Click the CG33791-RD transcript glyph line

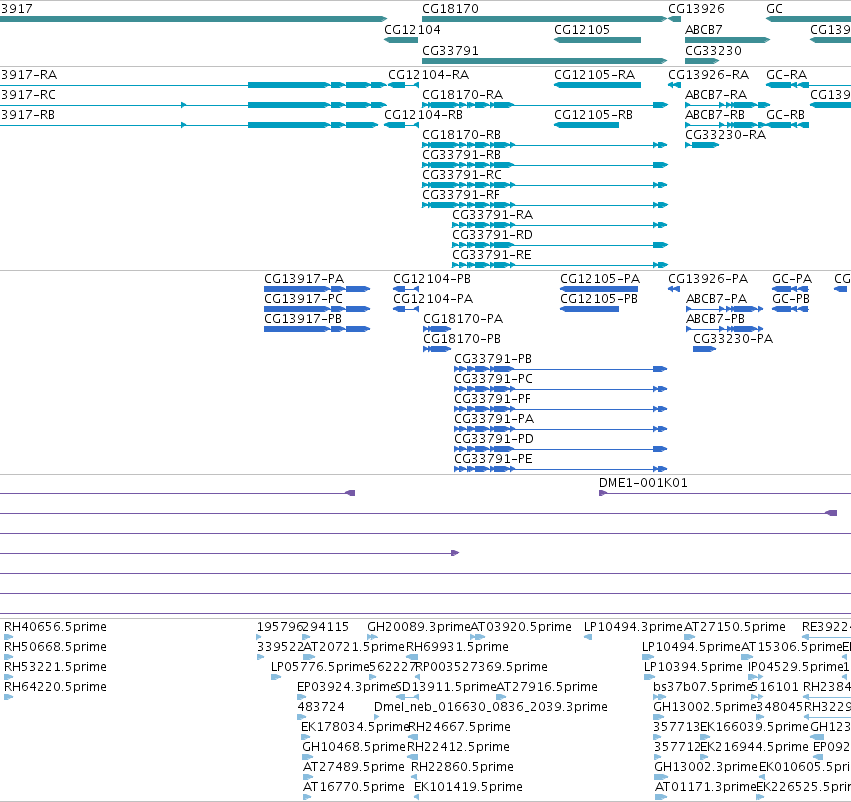[560, 245]
